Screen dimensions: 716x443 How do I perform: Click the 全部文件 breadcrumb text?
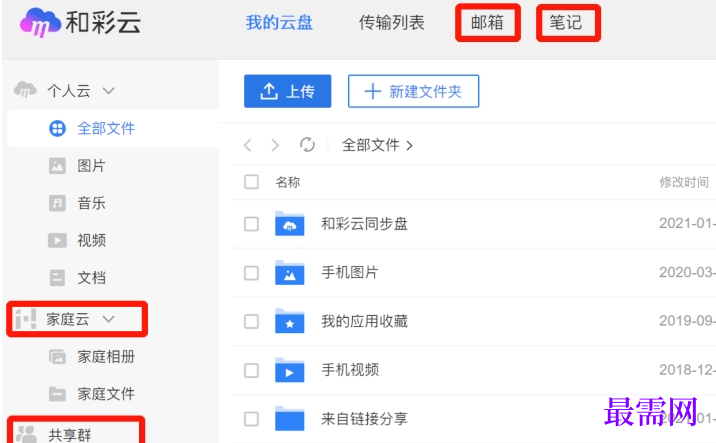[370, 145]
